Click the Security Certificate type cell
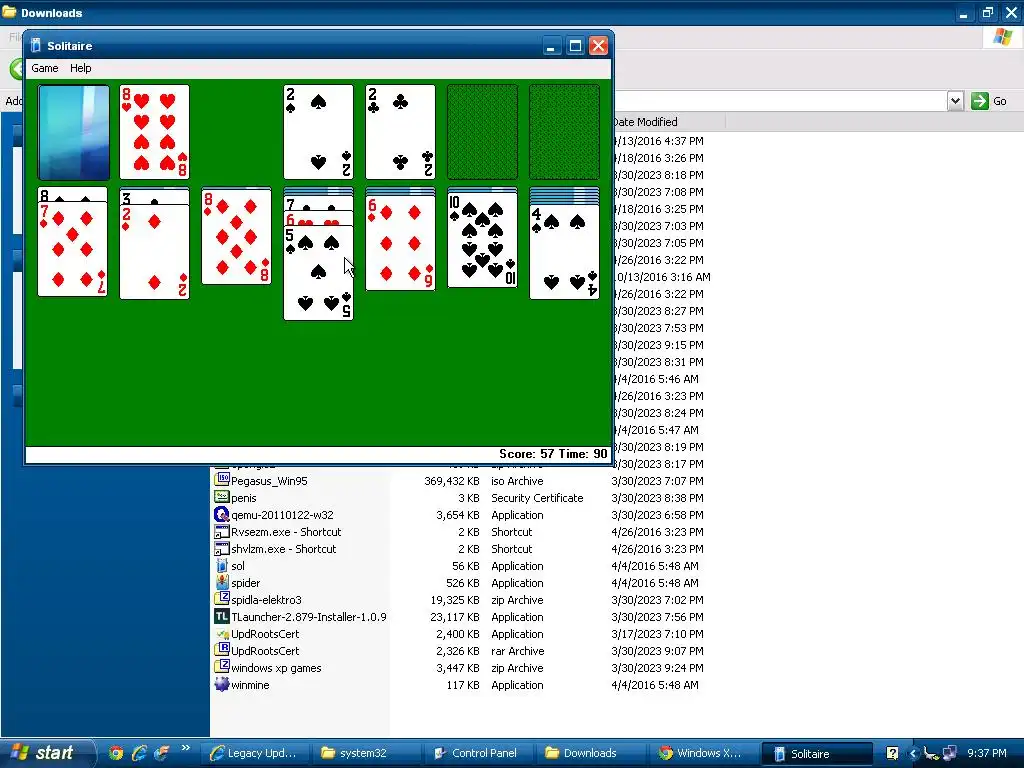 537,498
